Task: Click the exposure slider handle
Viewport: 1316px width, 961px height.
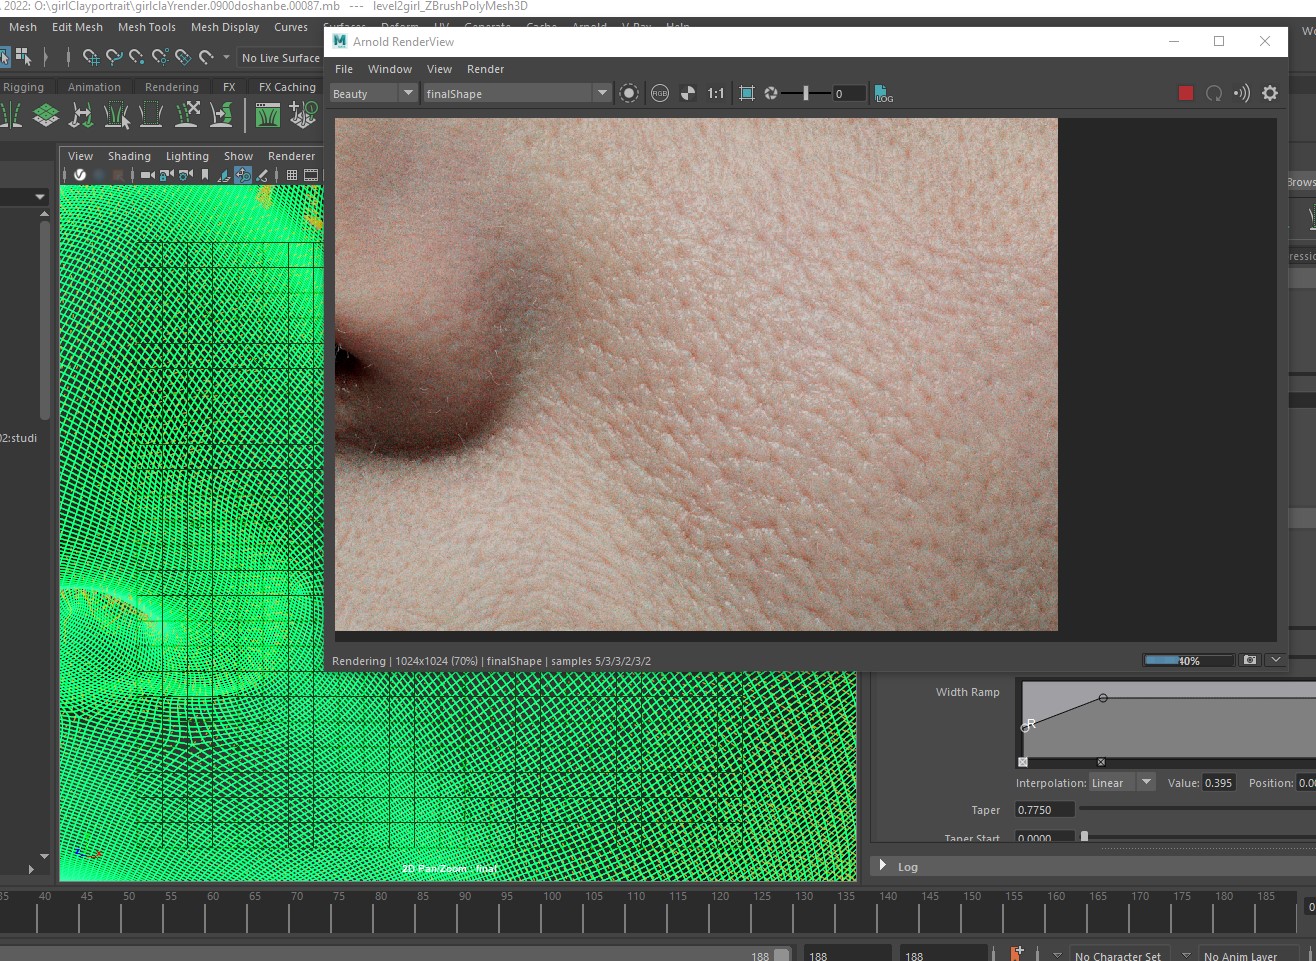Action: point(806,93)
